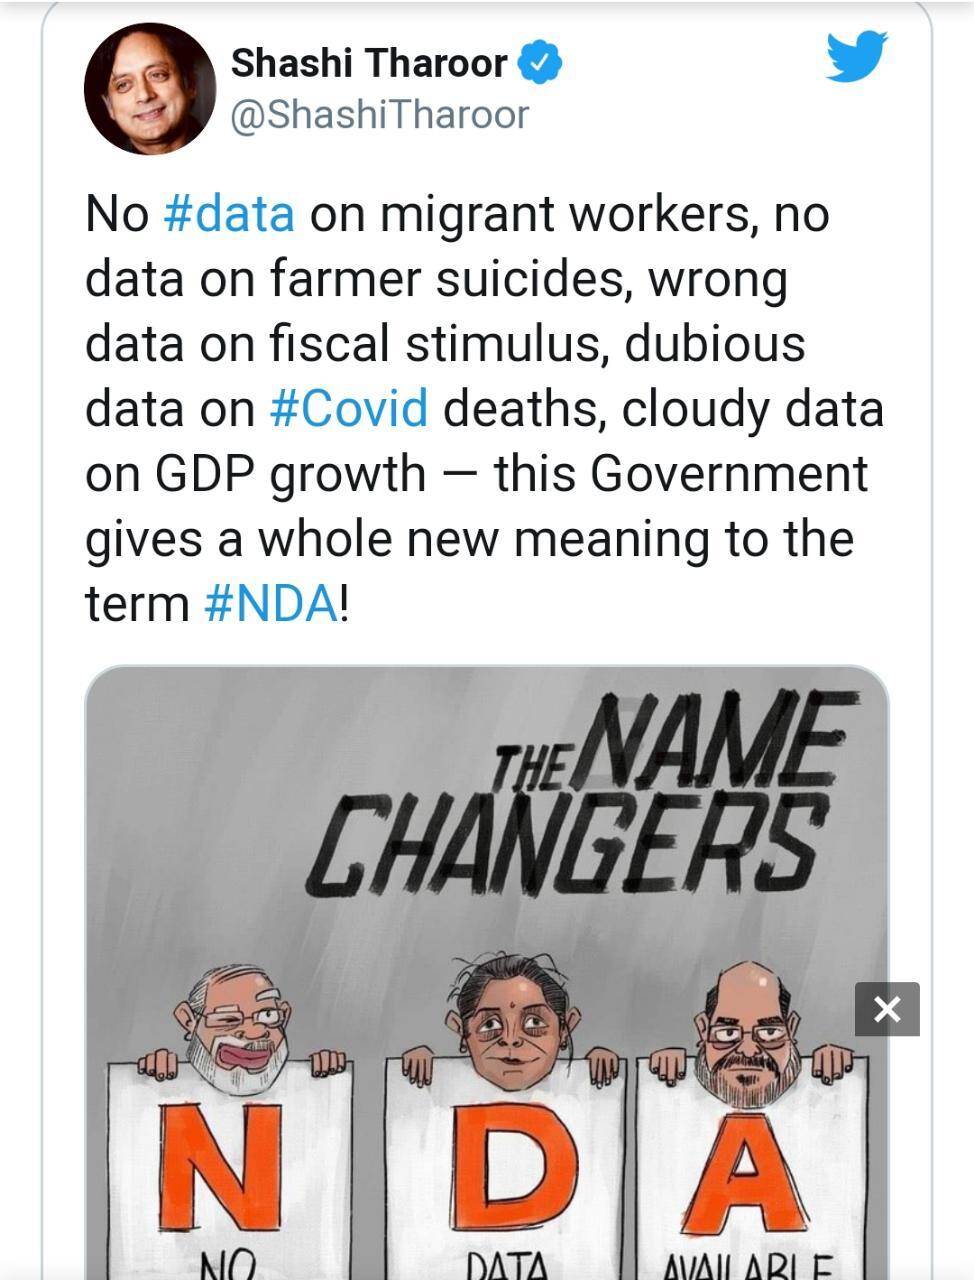The width and height of the screenshot is (974, 1280).
Task: Open the round profile avatar photo
Action: [x=150, y=88]
